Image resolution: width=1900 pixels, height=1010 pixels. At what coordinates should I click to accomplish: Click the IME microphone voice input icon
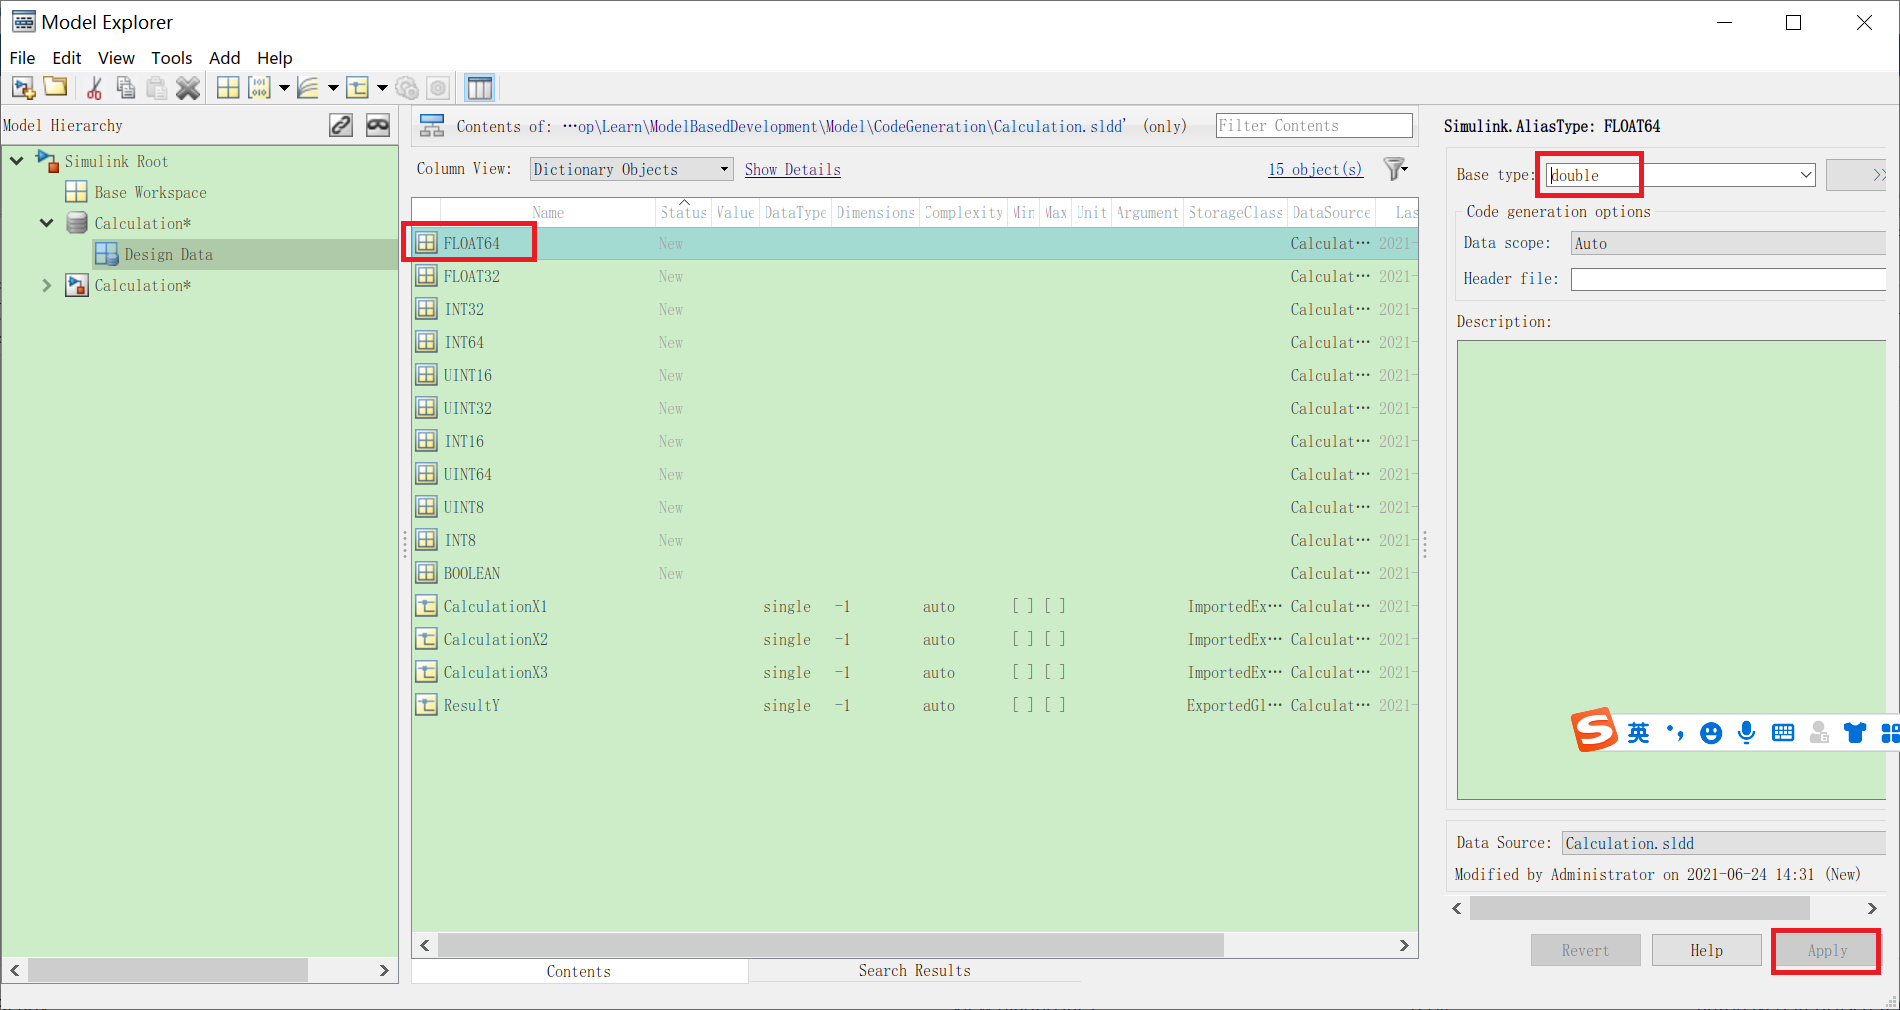1747,733
